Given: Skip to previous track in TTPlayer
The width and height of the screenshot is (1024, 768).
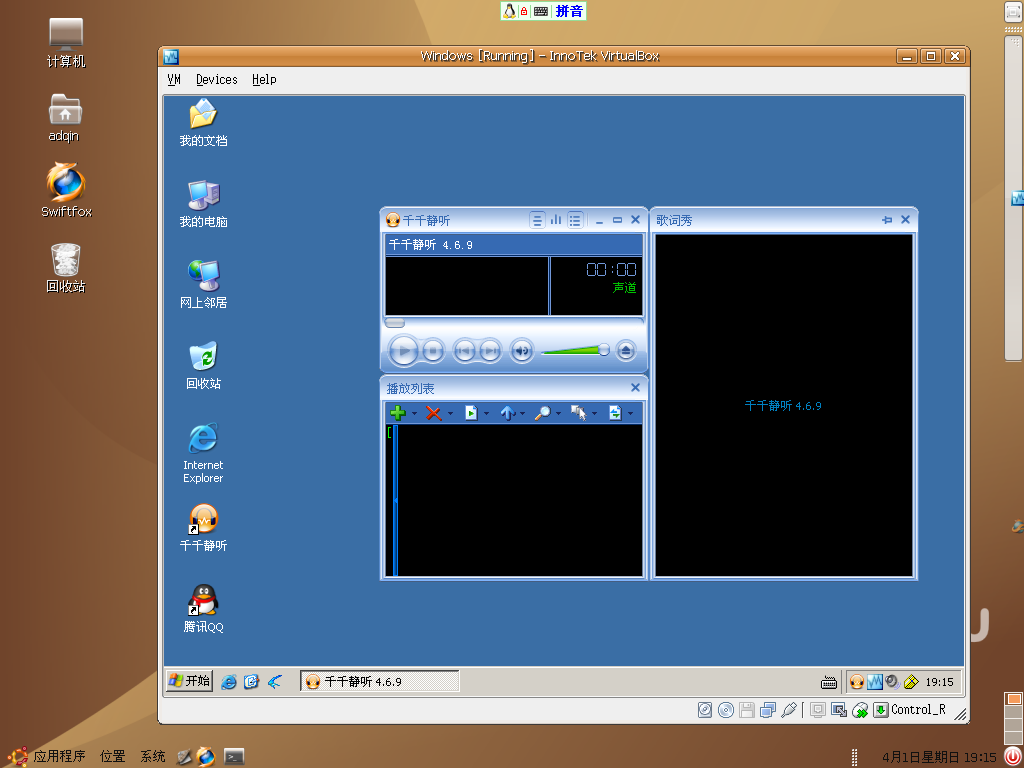Looking at the screenshot, I should click(464, 351).
